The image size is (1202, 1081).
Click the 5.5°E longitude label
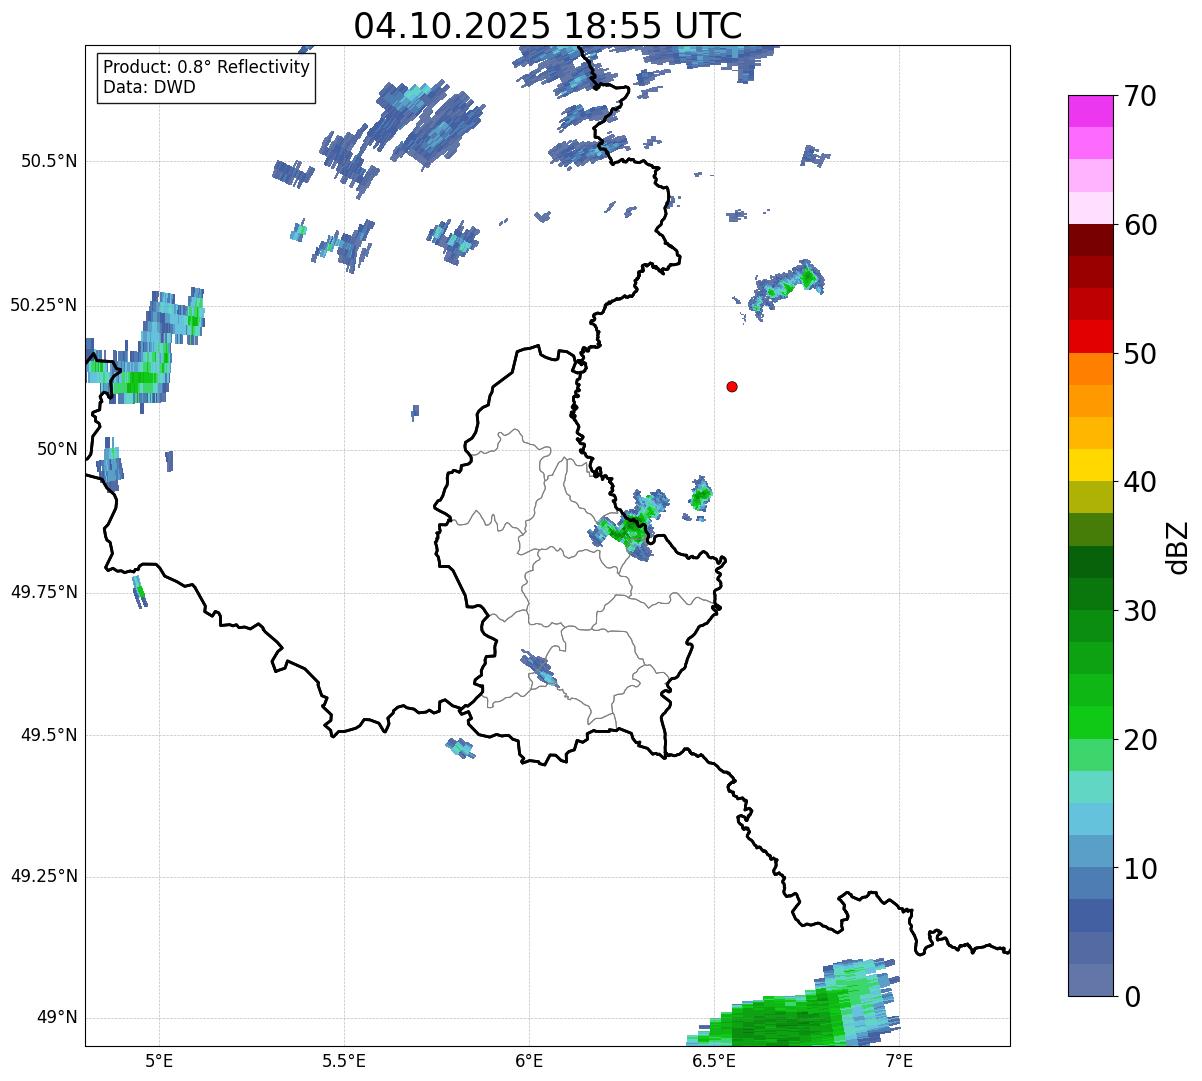[x=344, y=1061]
